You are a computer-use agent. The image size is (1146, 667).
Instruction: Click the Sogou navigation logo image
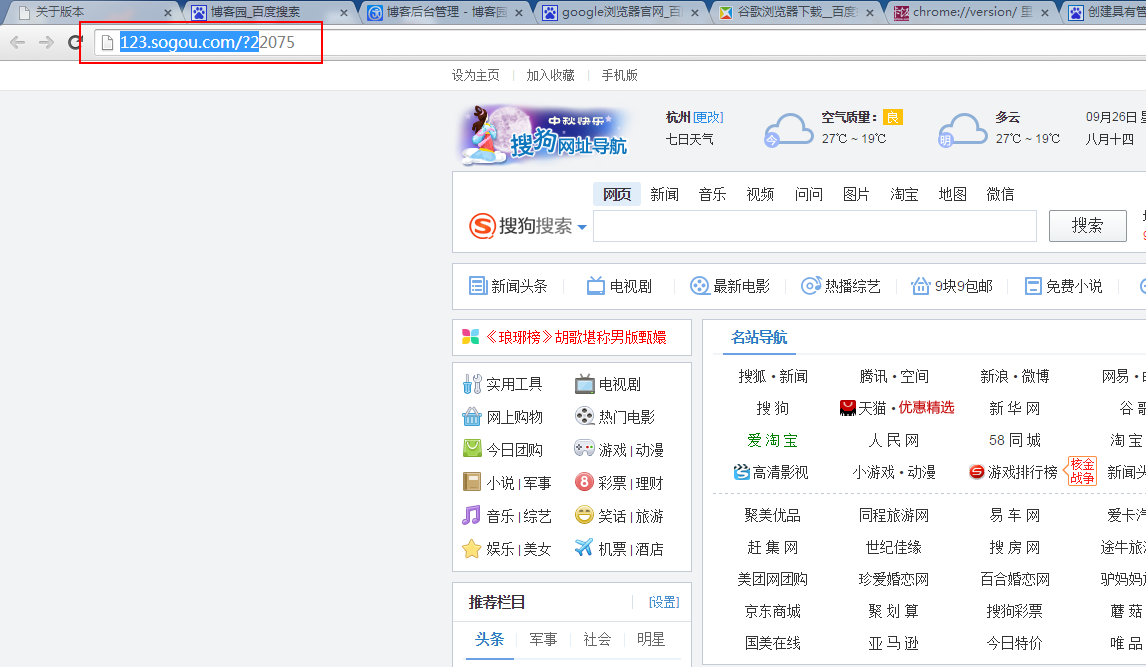544,134
